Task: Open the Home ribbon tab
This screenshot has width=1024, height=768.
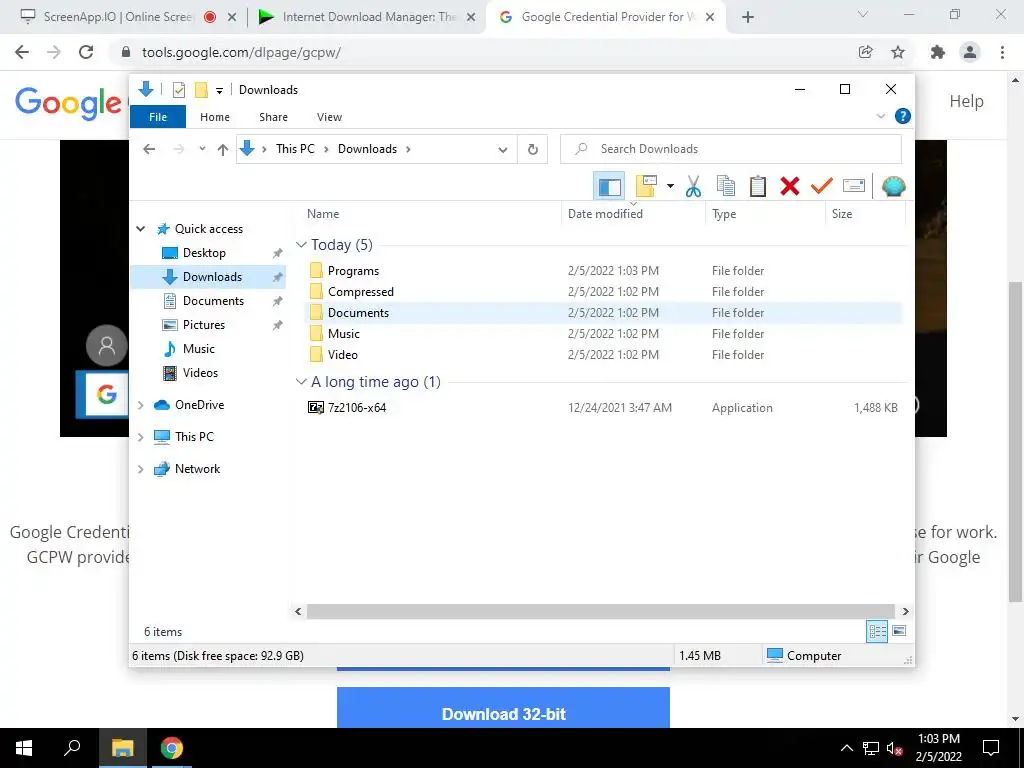Action: [x=215, y=117]
